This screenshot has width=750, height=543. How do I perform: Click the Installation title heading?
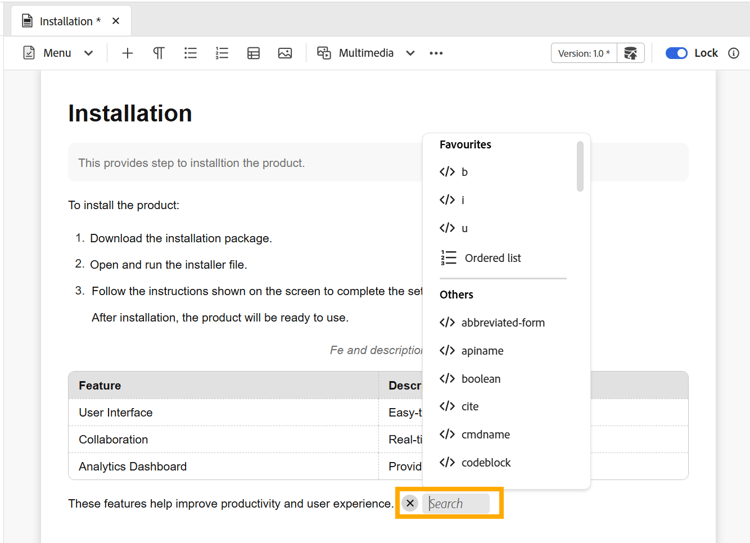pos(130,113)
